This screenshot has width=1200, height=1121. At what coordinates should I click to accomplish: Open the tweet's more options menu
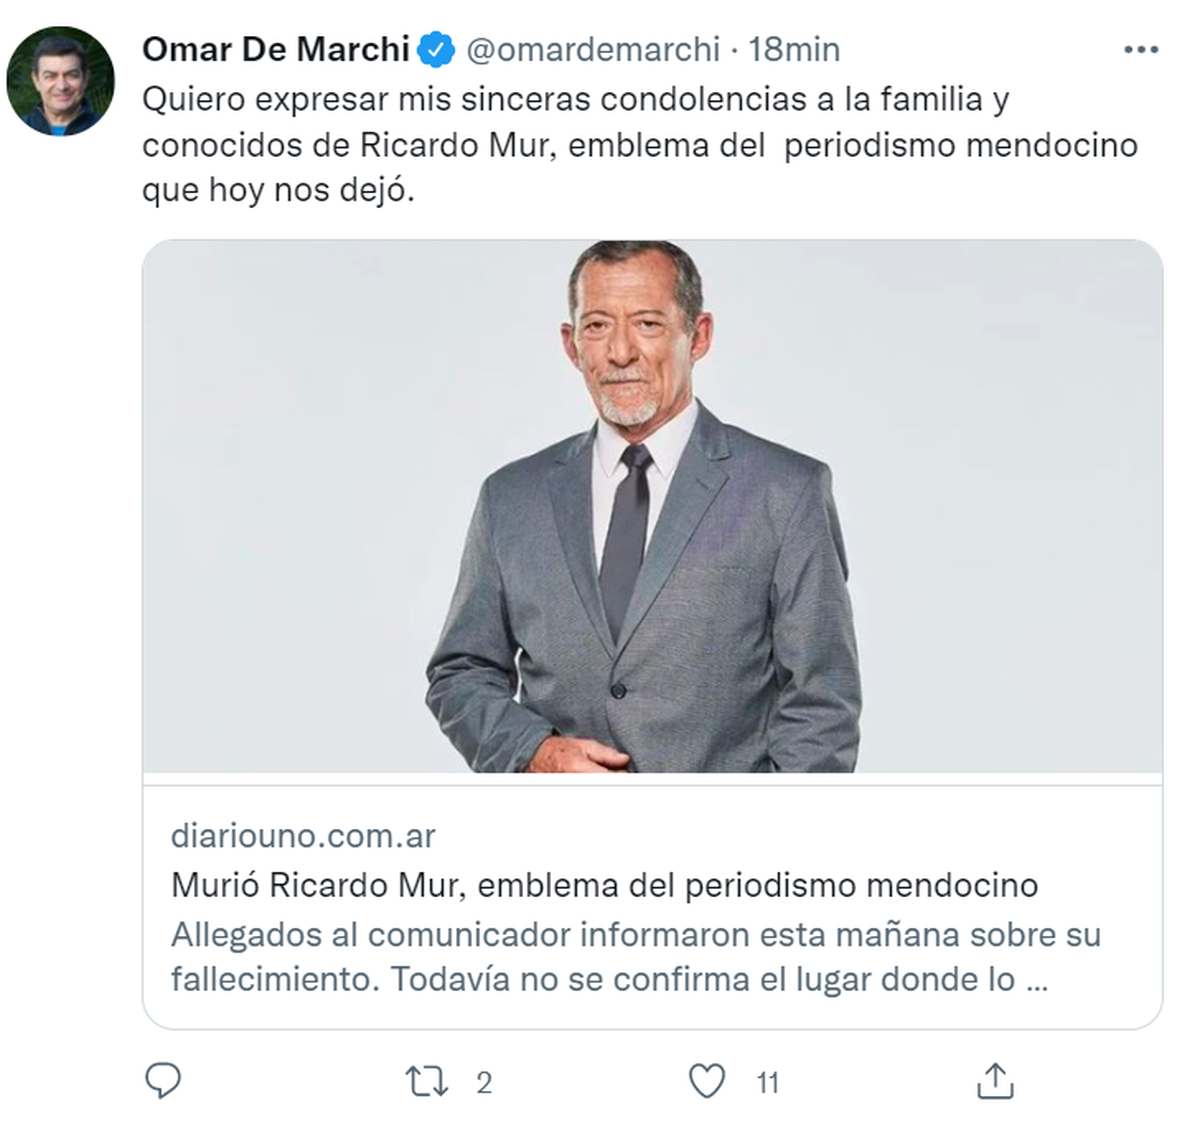1140,49
